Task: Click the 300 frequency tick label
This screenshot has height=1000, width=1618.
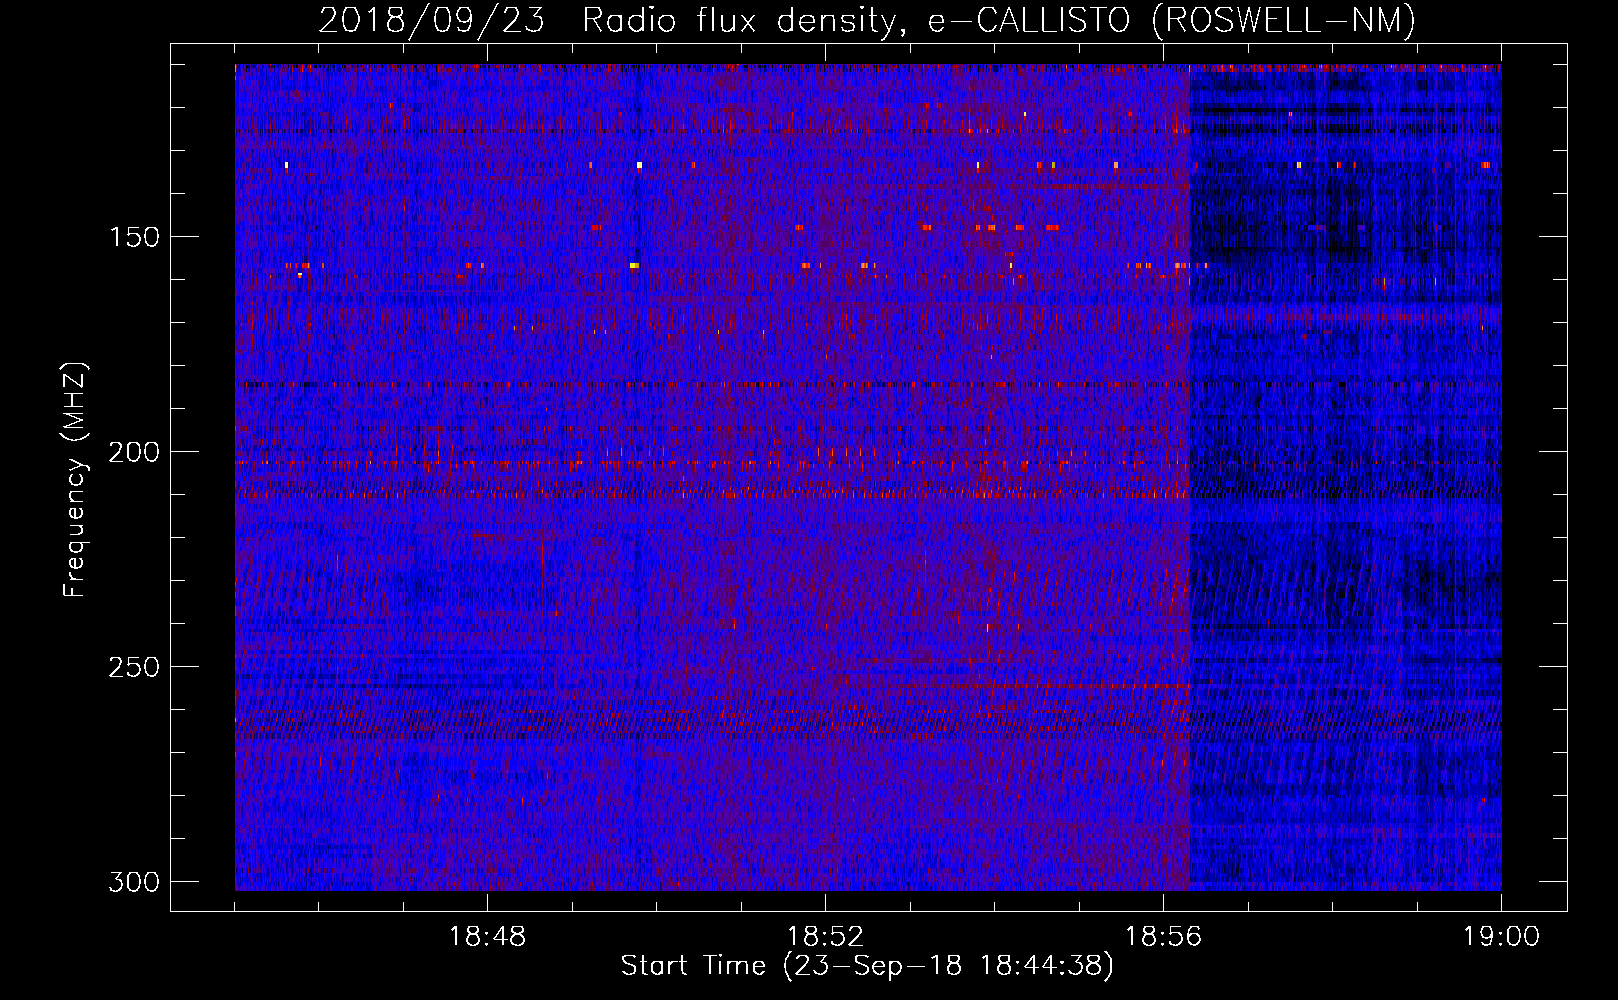Action: [x=133, y=882]
